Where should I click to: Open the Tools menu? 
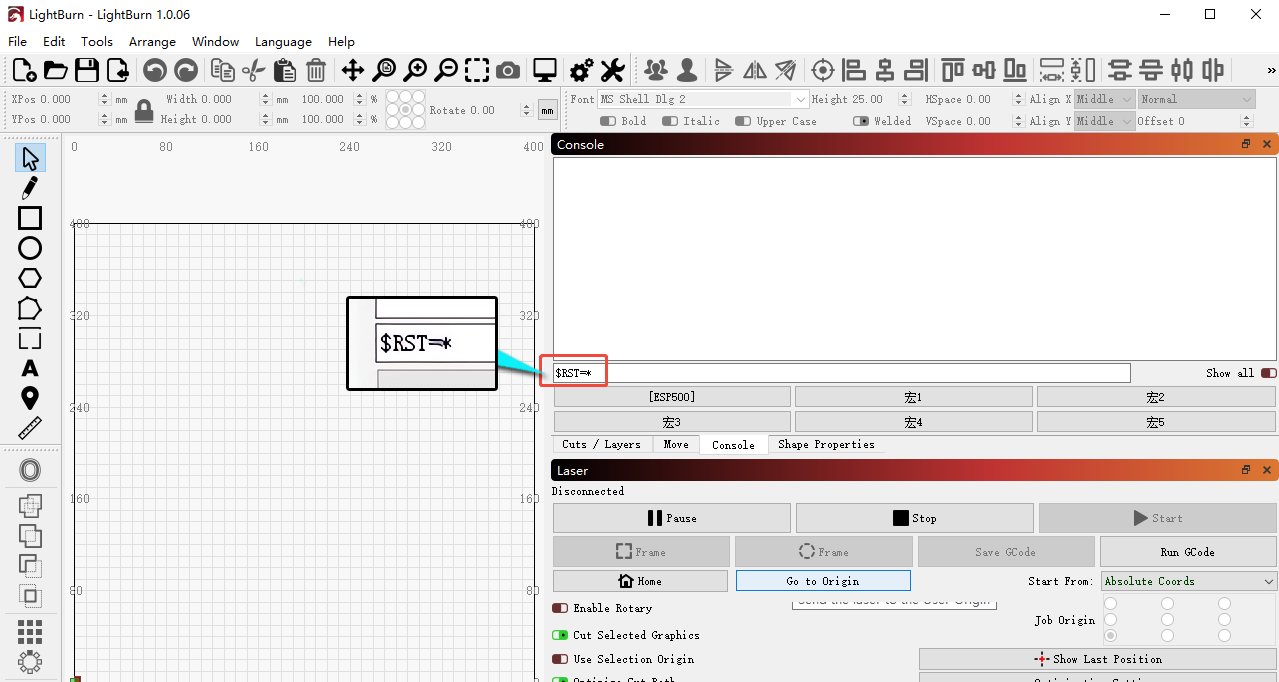click(x=97, y=42)
